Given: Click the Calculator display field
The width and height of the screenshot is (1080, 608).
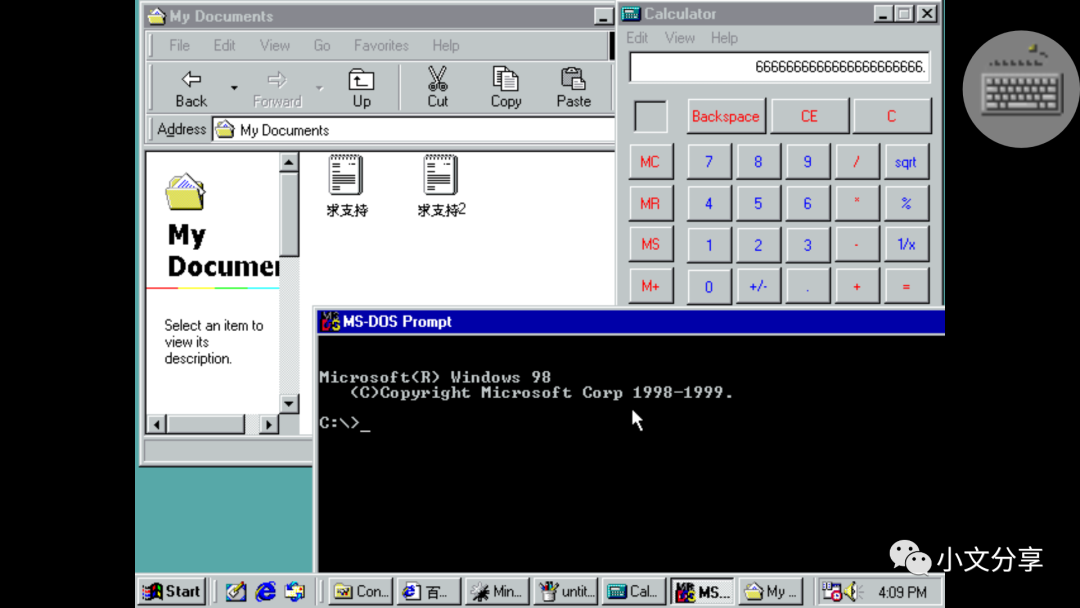Looking at the screenshot, I should pos(780,67).
